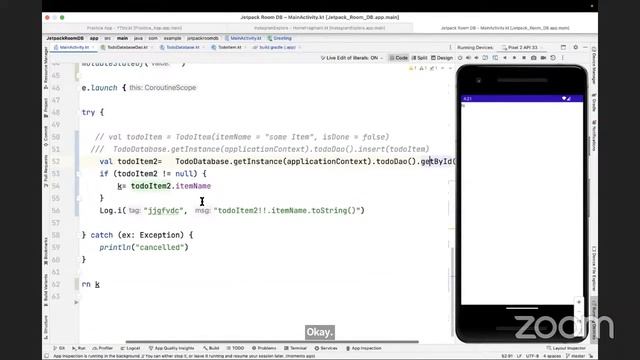Open the Services tool window
This screenshot has width=640, height=360.
pos(326,348)
